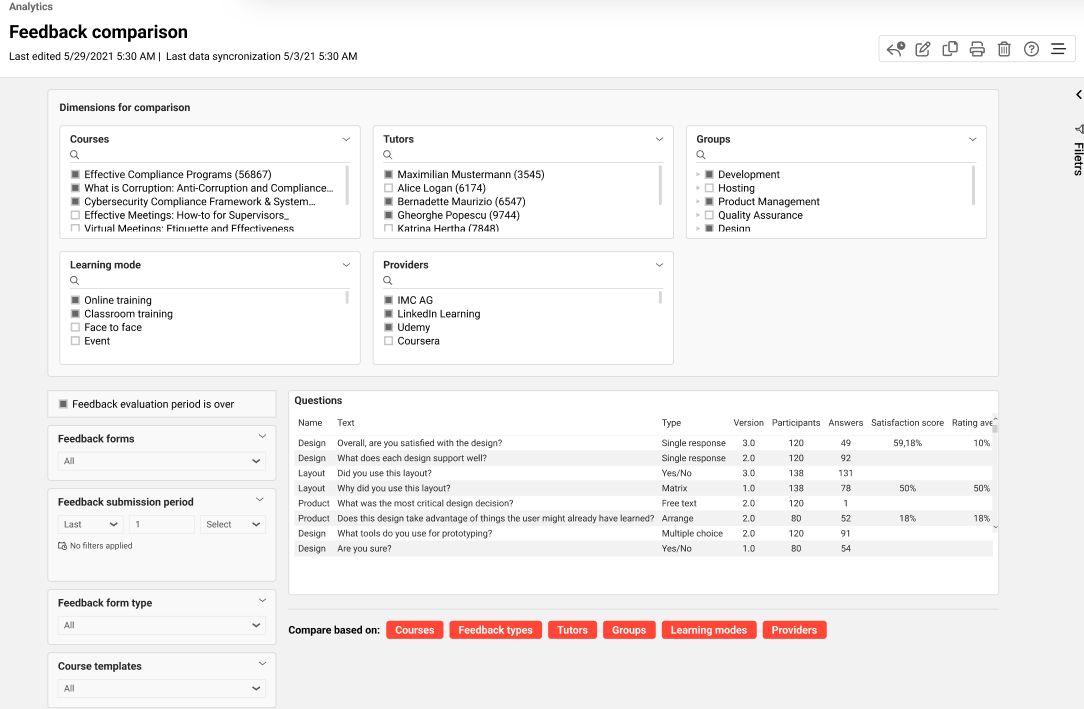Viewport: 1084px width, 709px height.
Task: Click the Satisfaction score column header
Action: (x=907, y=423)
